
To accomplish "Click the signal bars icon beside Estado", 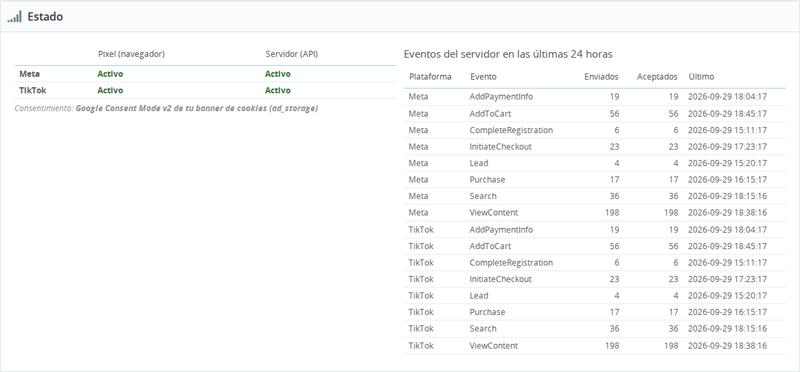I will point(14,17).
